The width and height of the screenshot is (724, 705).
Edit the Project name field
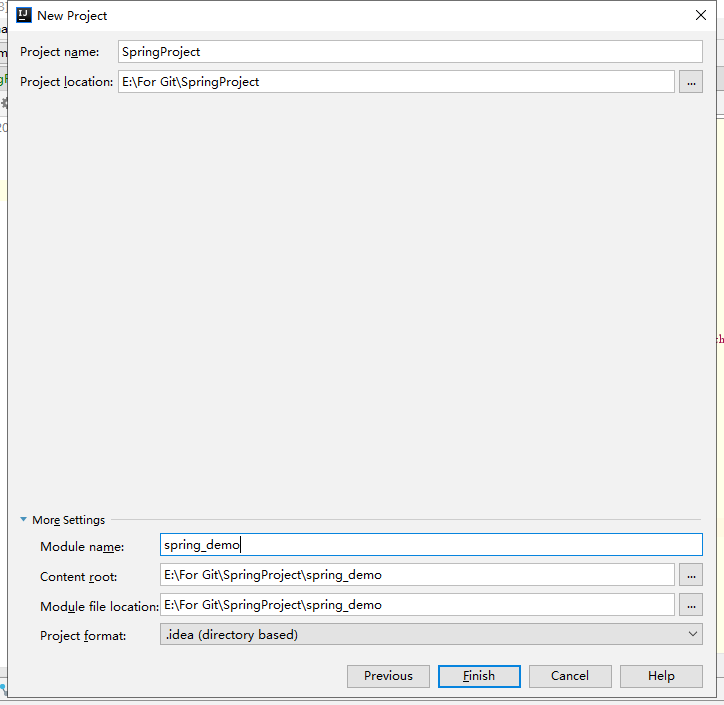[410, 52]
